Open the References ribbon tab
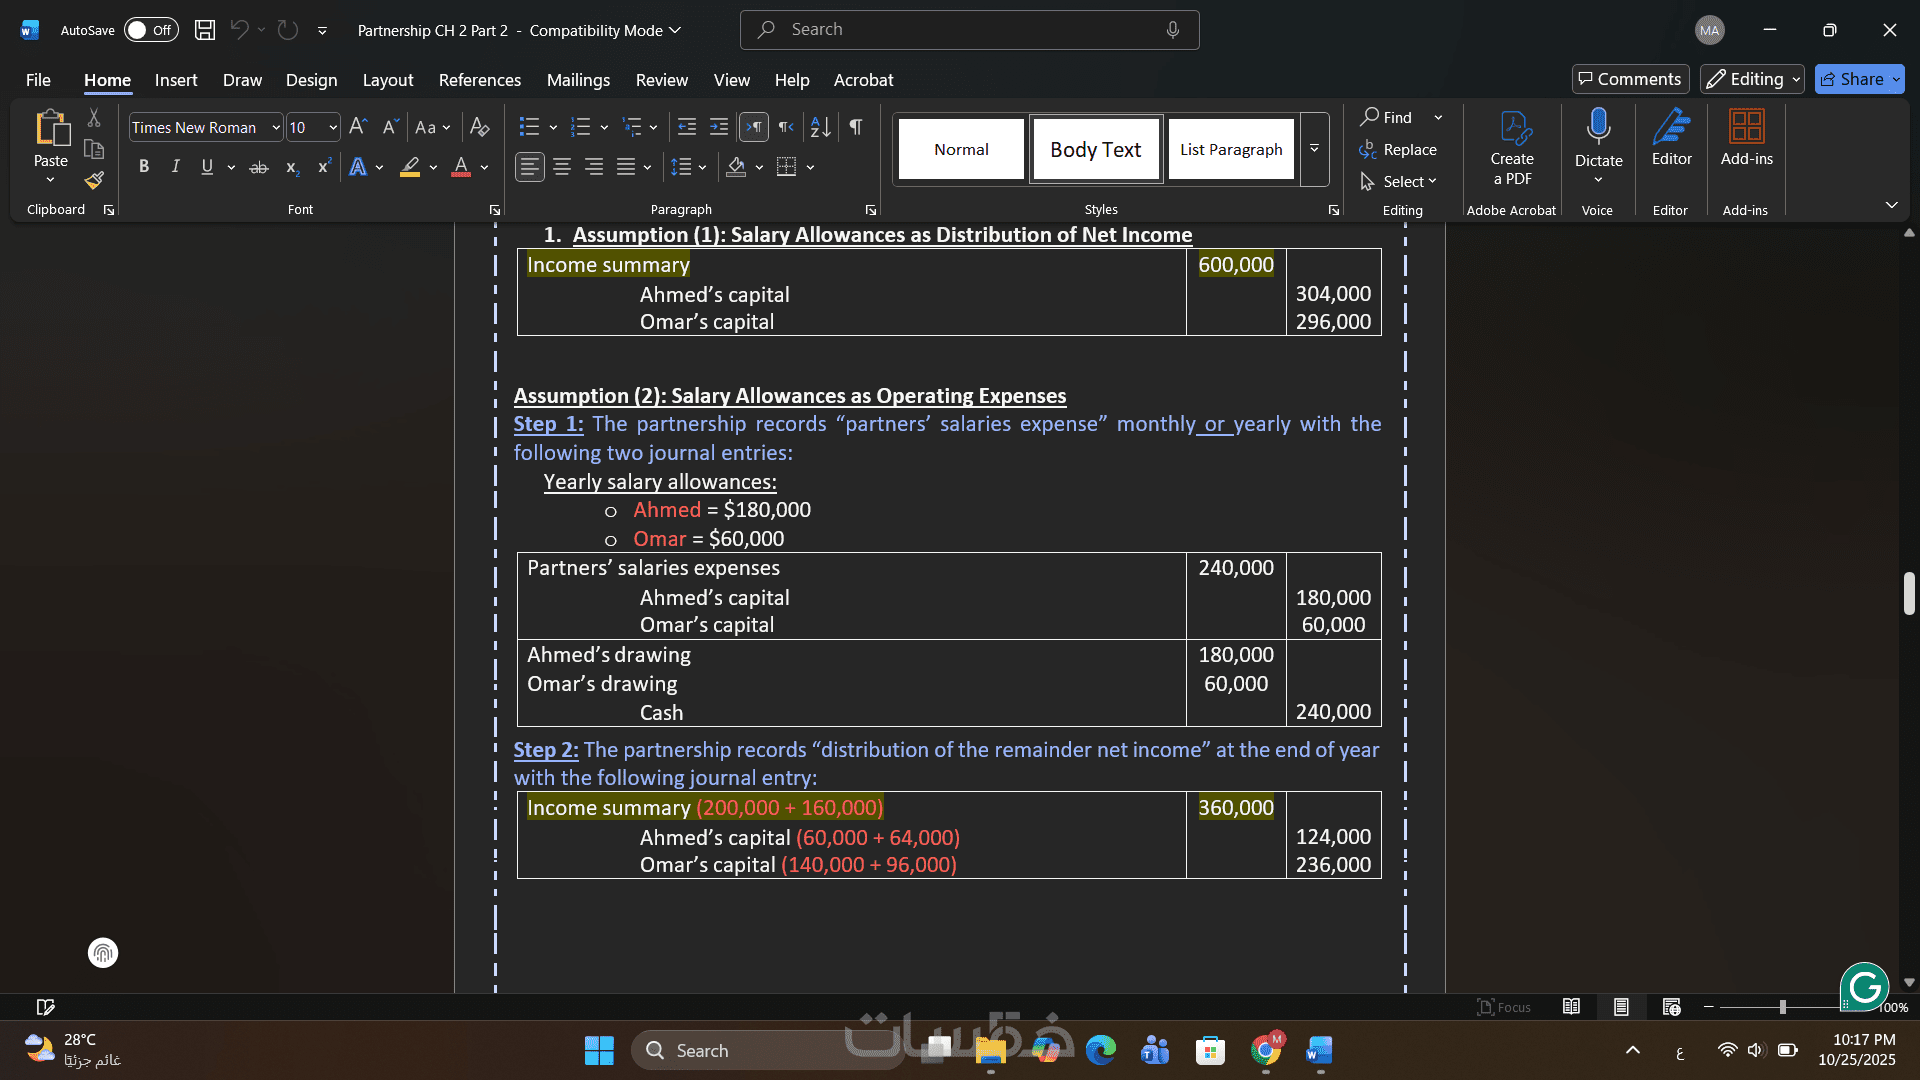The image size is (1920, 1080). point(479,80)
